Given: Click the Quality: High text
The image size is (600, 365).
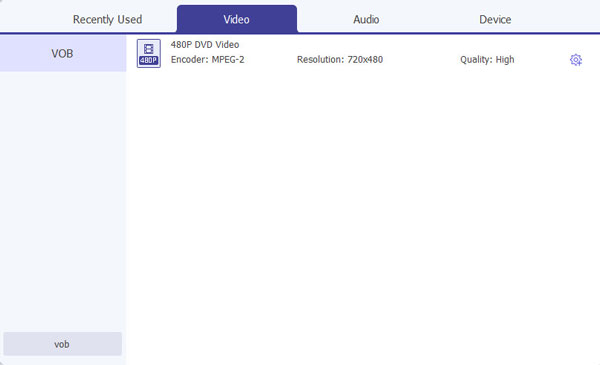Looking at the screenshot, I should click(487, 60).
